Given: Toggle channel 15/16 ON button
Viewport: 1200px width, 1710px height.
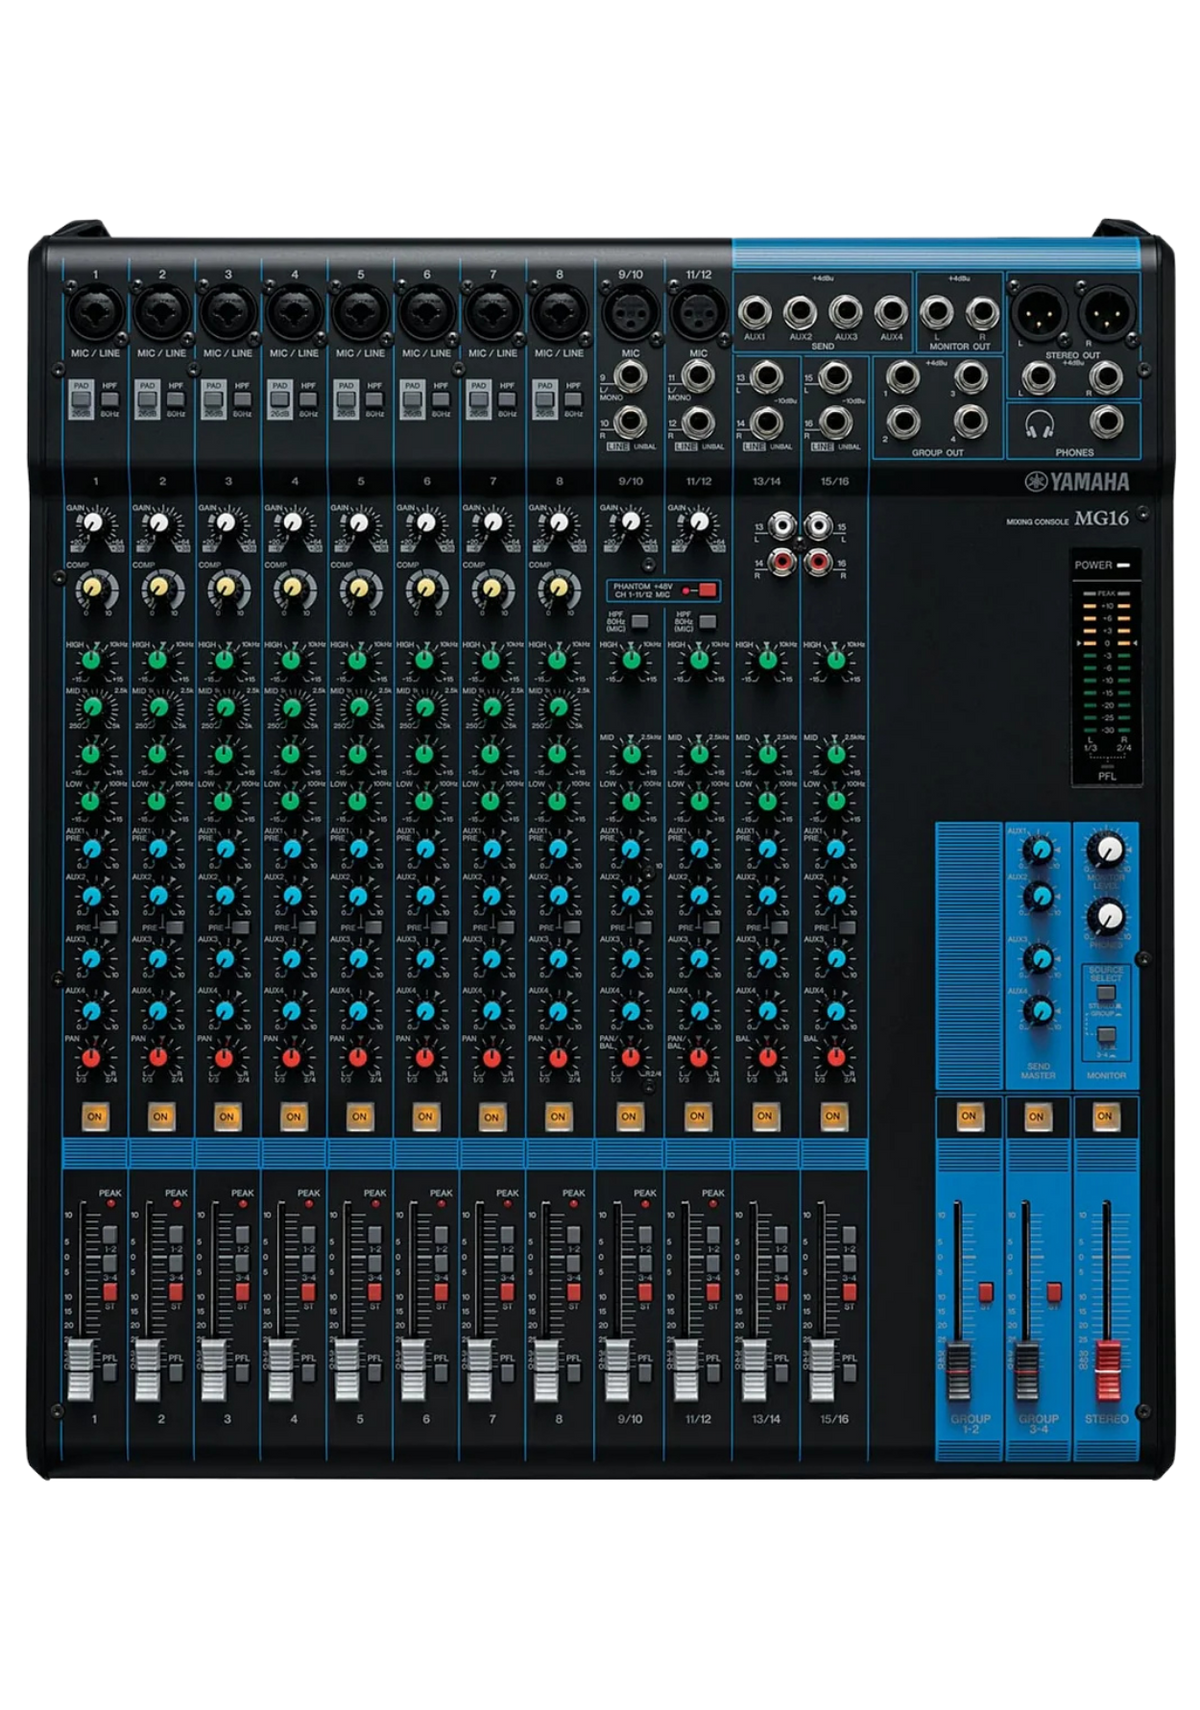Looking at the screenshot, I should click(x=832, y=1115).
